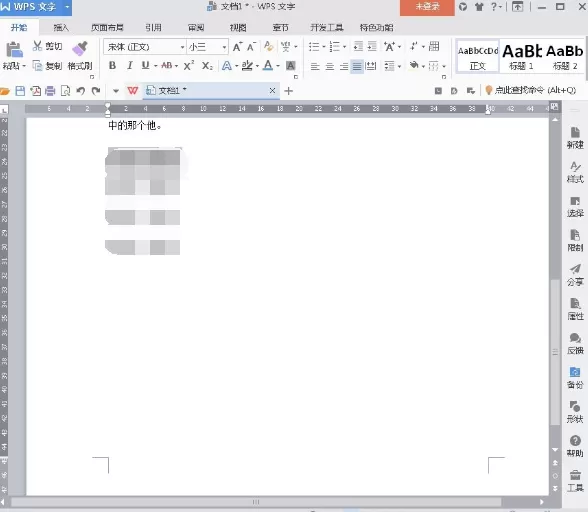Apply red font color A icon

[x=268, y=66]
